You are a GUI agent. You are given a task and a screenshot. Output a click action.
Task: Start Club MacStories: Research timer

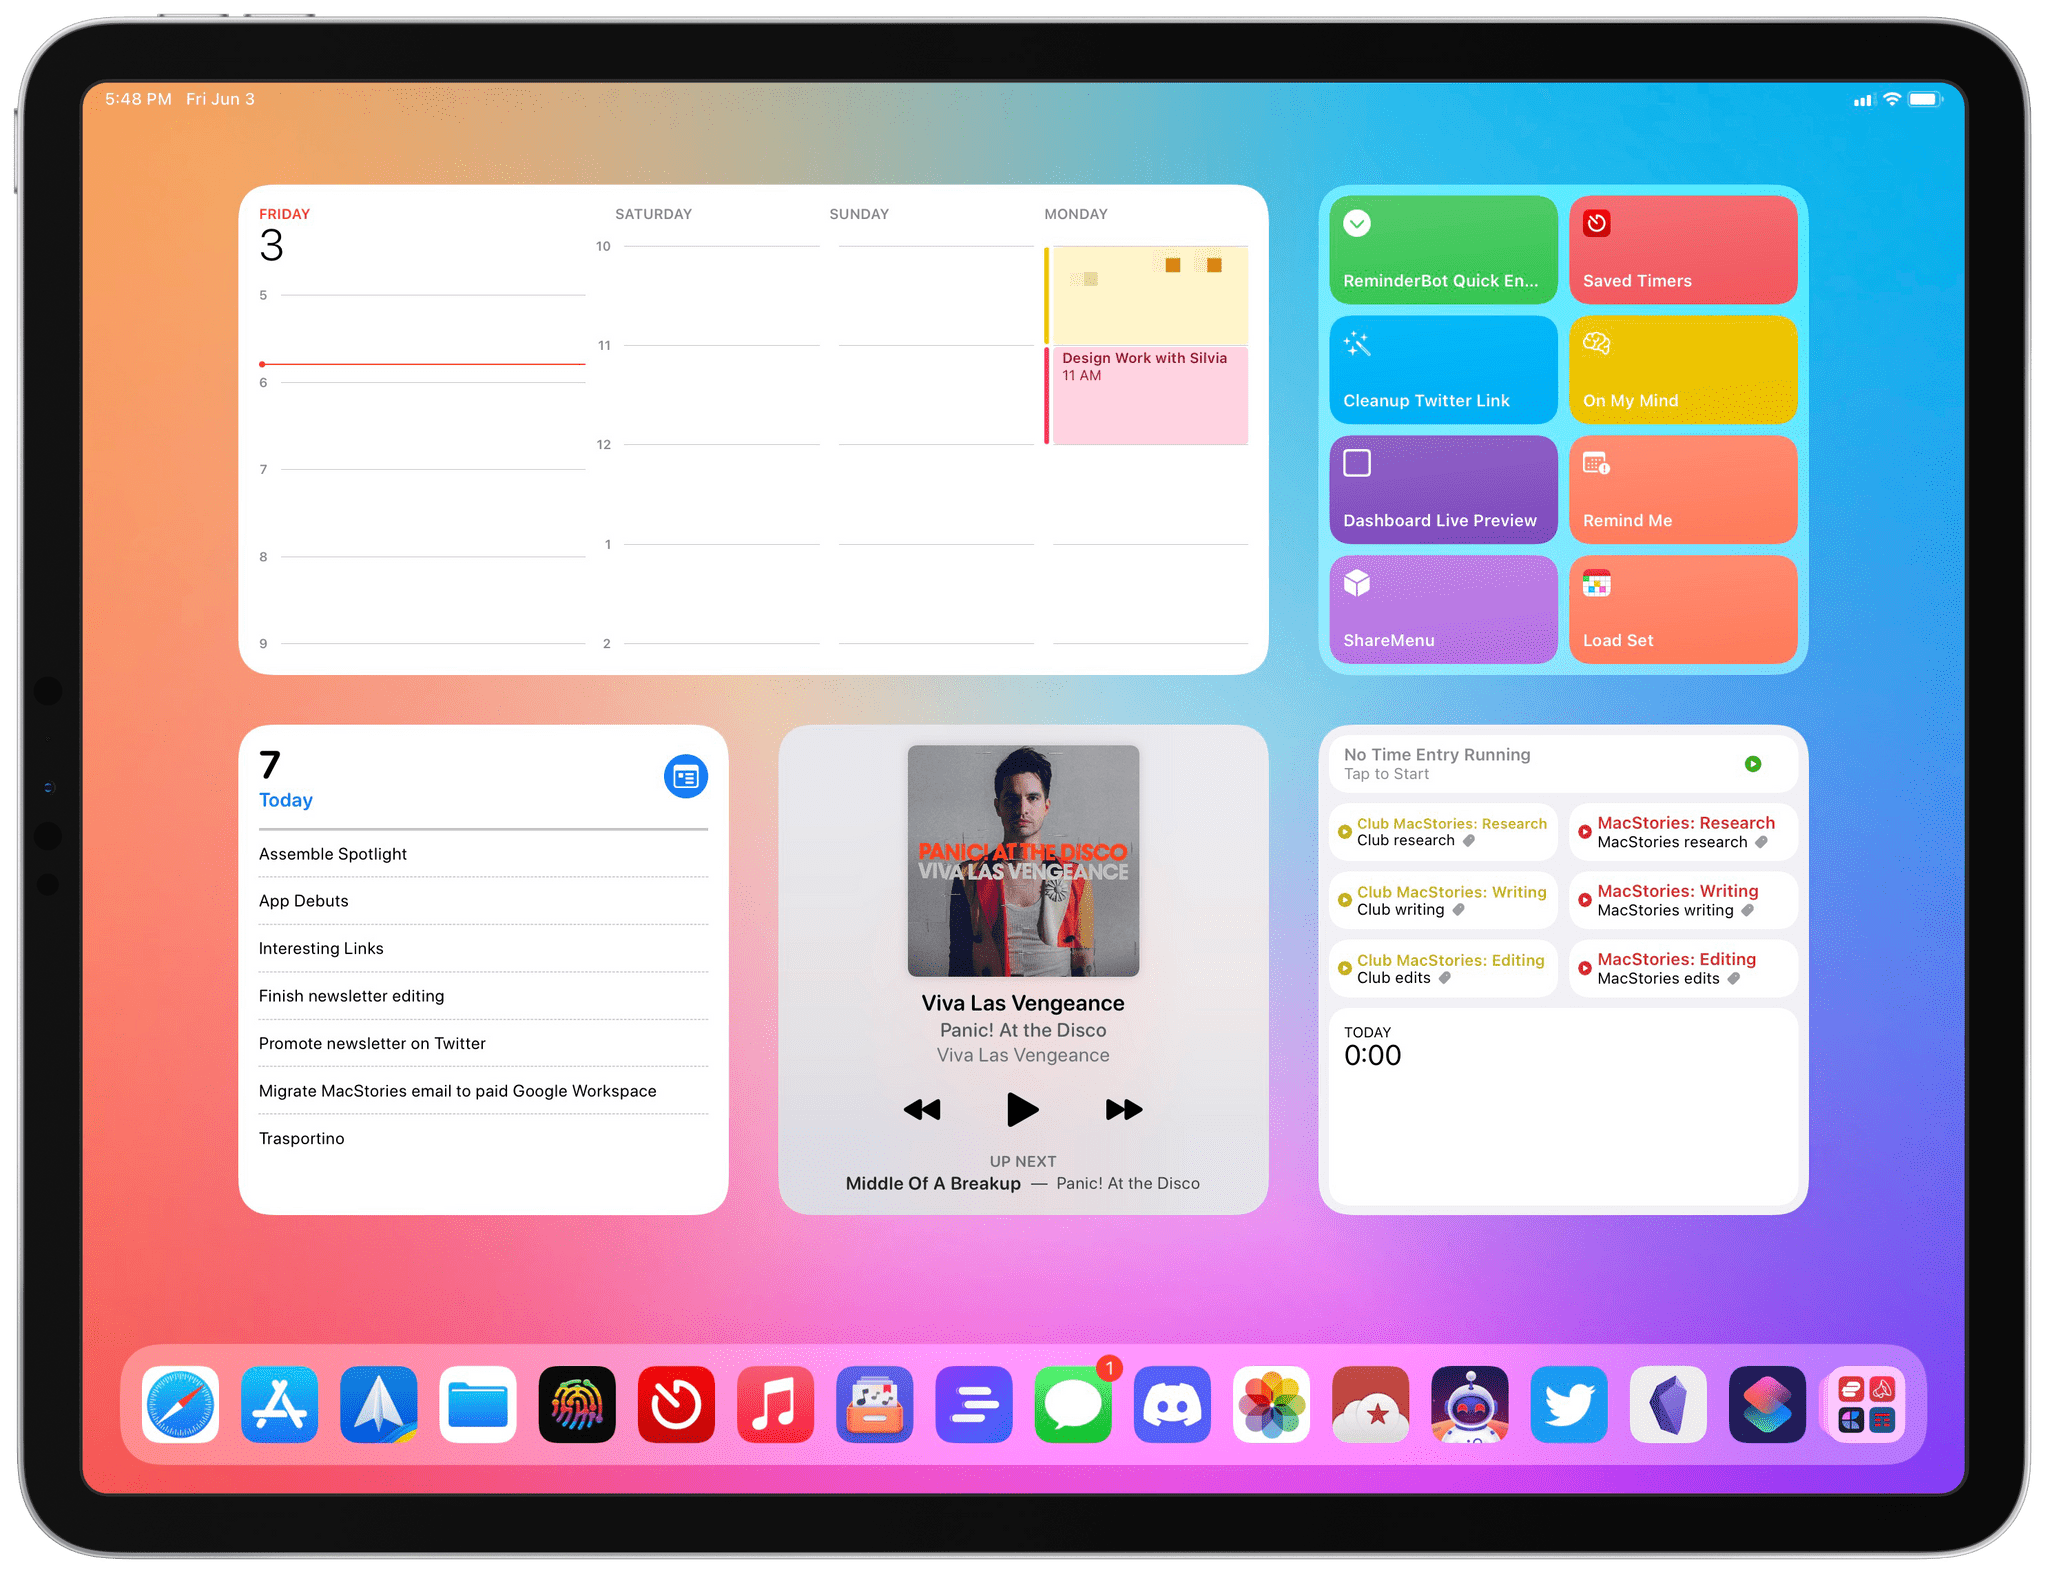(1443, 832)
